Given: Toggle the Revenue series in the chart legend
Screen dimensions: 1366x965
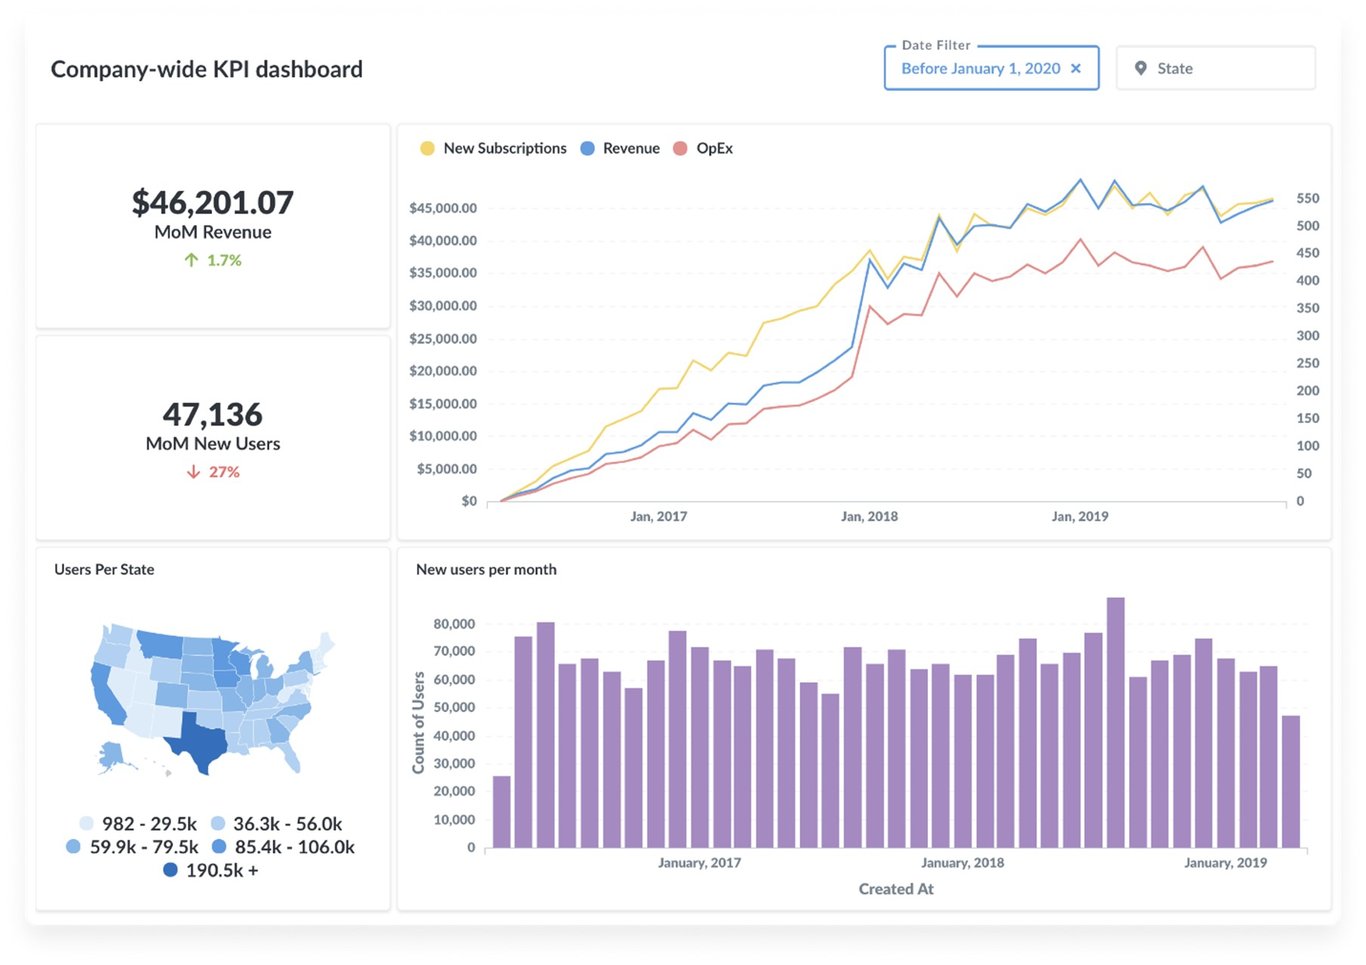Looking at the screenshot, I should tap(630, 147).
